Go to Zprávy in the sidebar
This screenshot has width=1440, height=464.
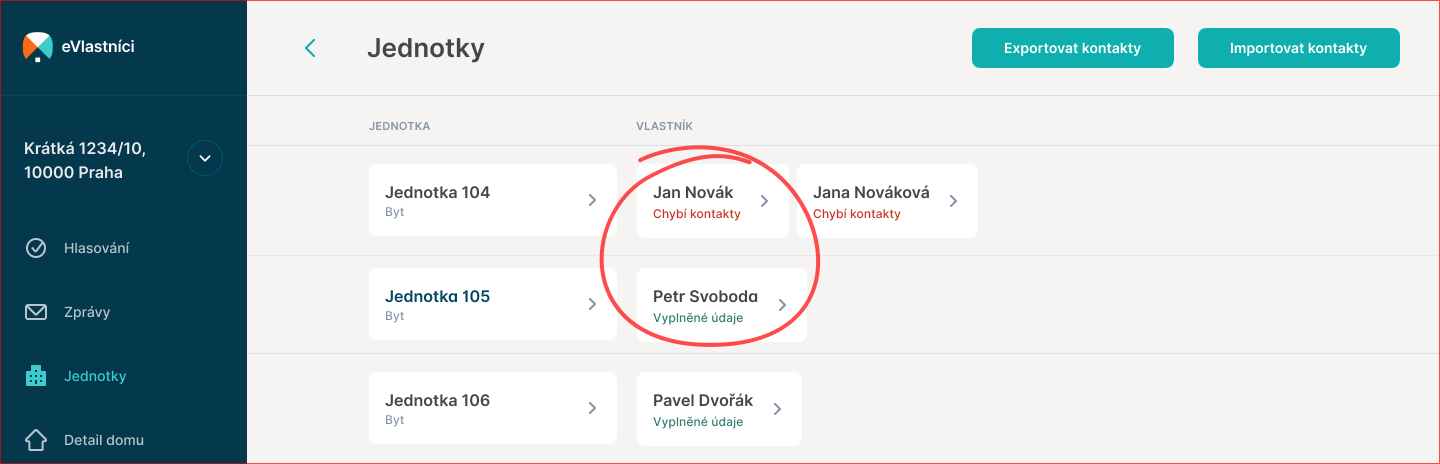point(87,312)
